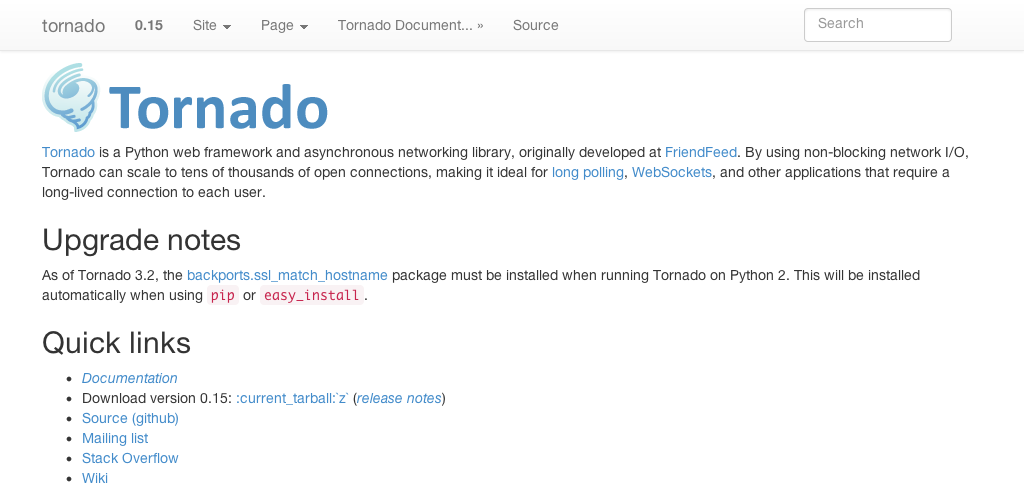The height and width of the screenshot is (500, 1024).
Task: Download via the current_tarball link
Action: click(292, 399)
